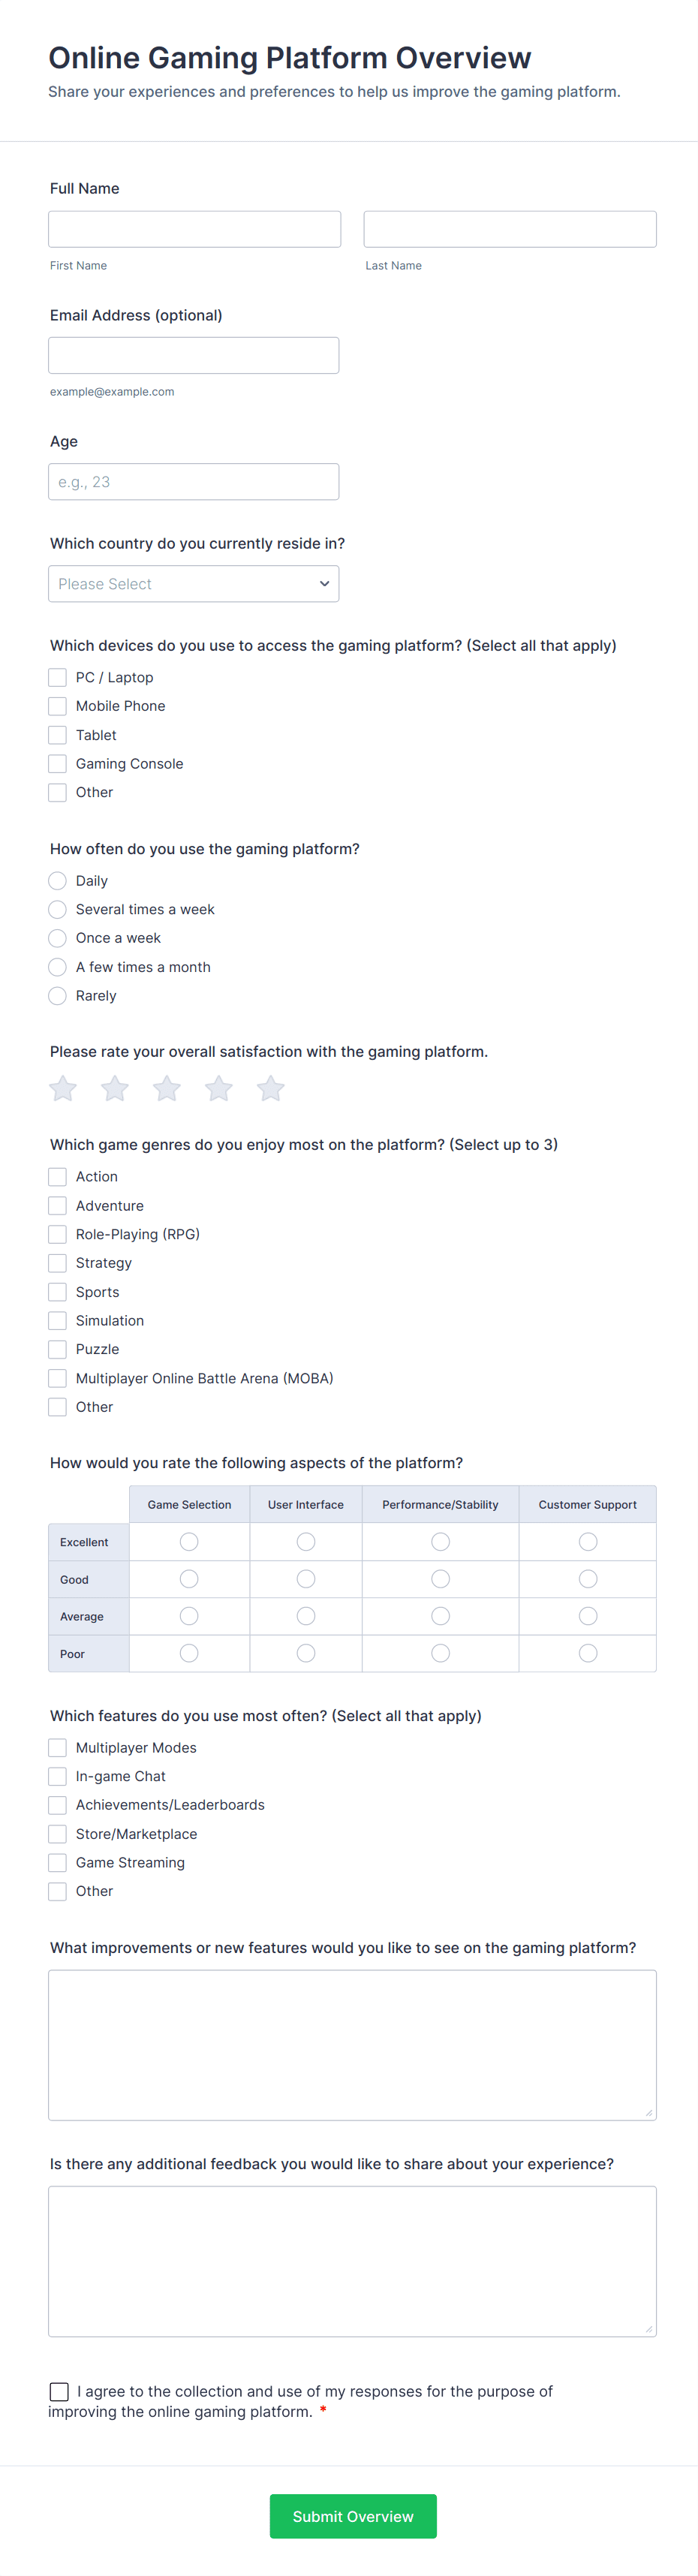
Task: Rate Game Selection as Excellent
Action: (x=189, y=1542)
